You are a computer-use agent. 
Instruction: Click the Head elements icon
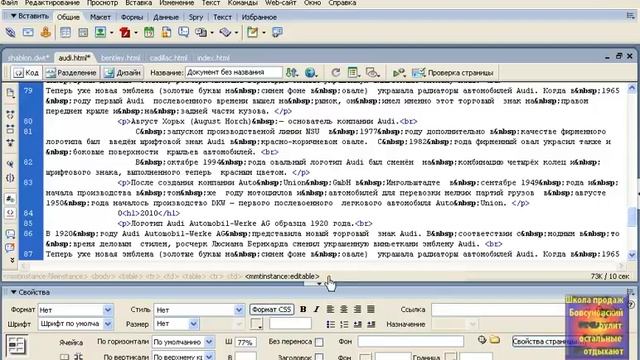pos(201,32)
